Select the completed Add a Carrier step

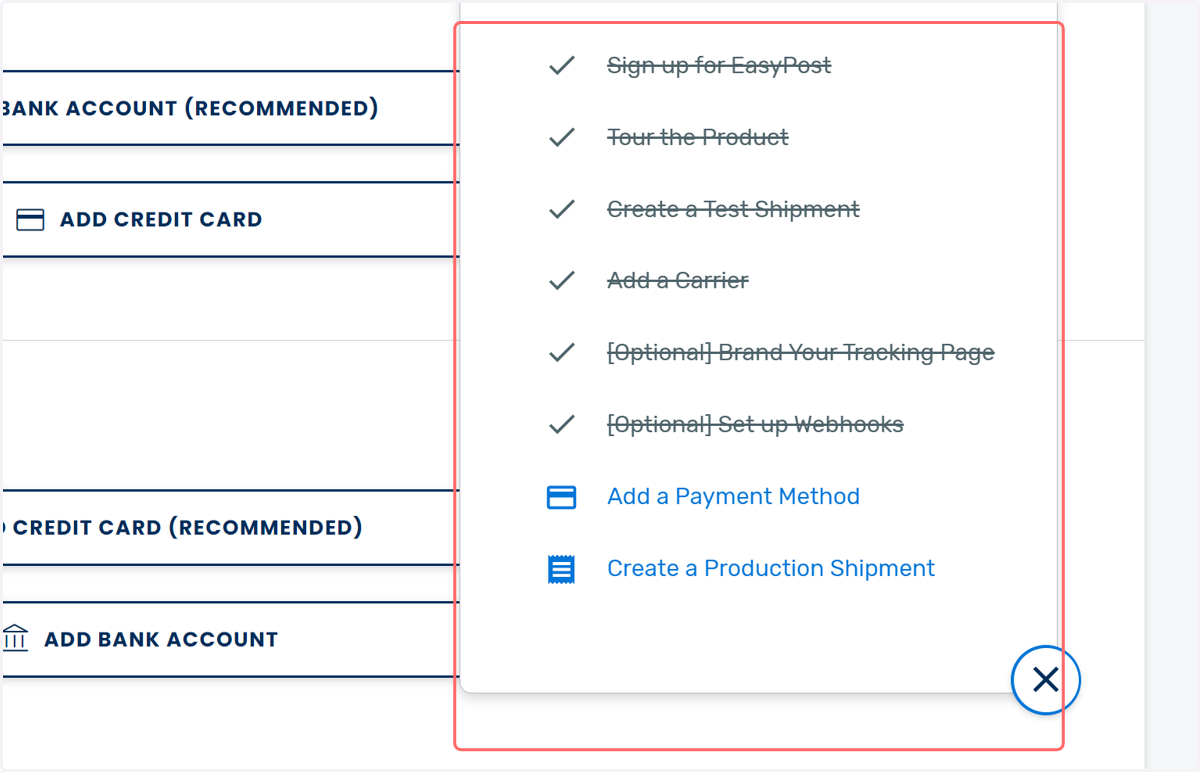pyautogui.click(x=678, y=281)
